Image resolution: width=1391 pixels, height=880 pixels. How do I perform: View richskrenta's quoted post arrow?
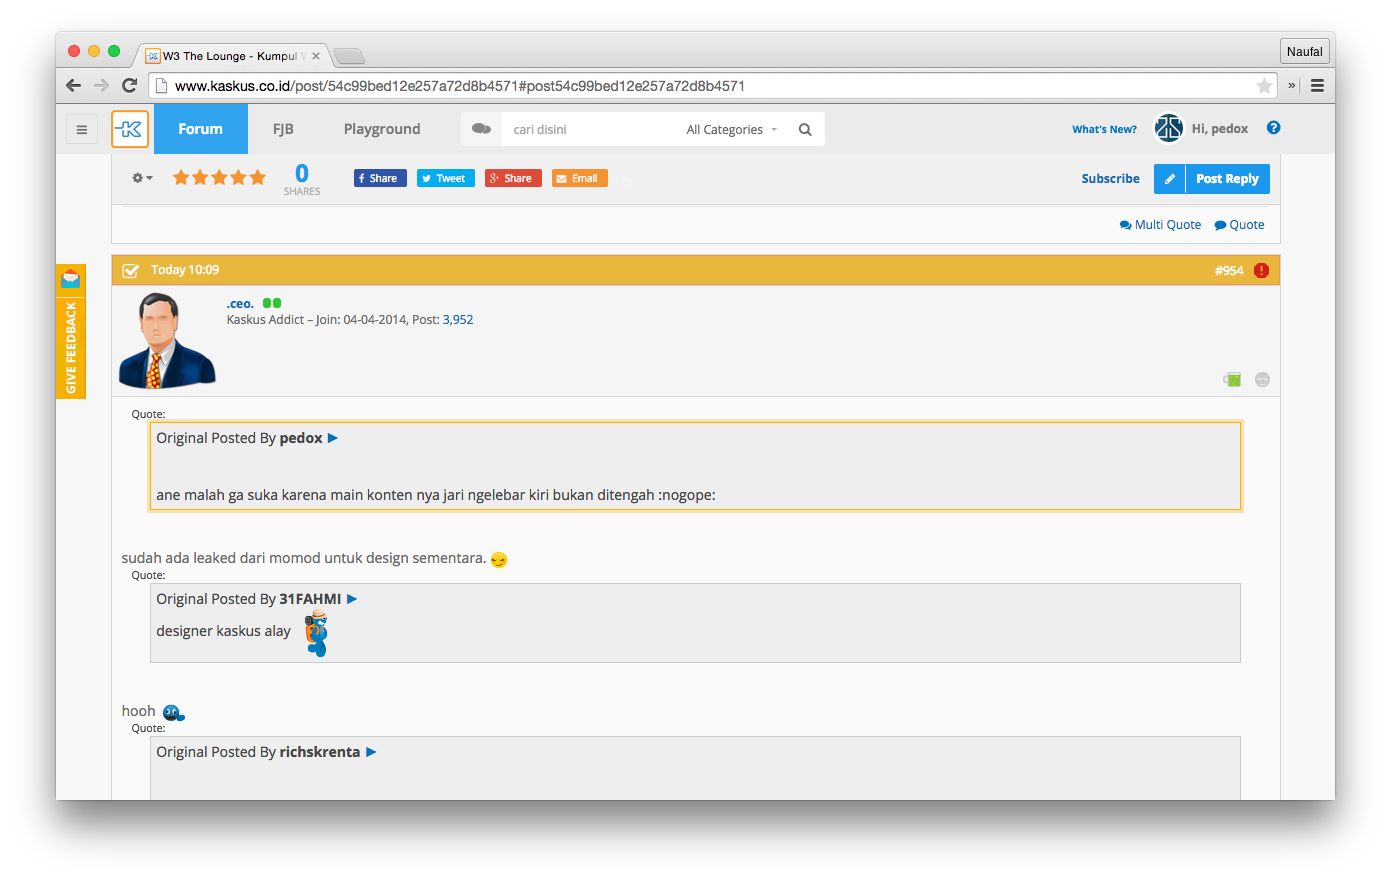(371, 752)
